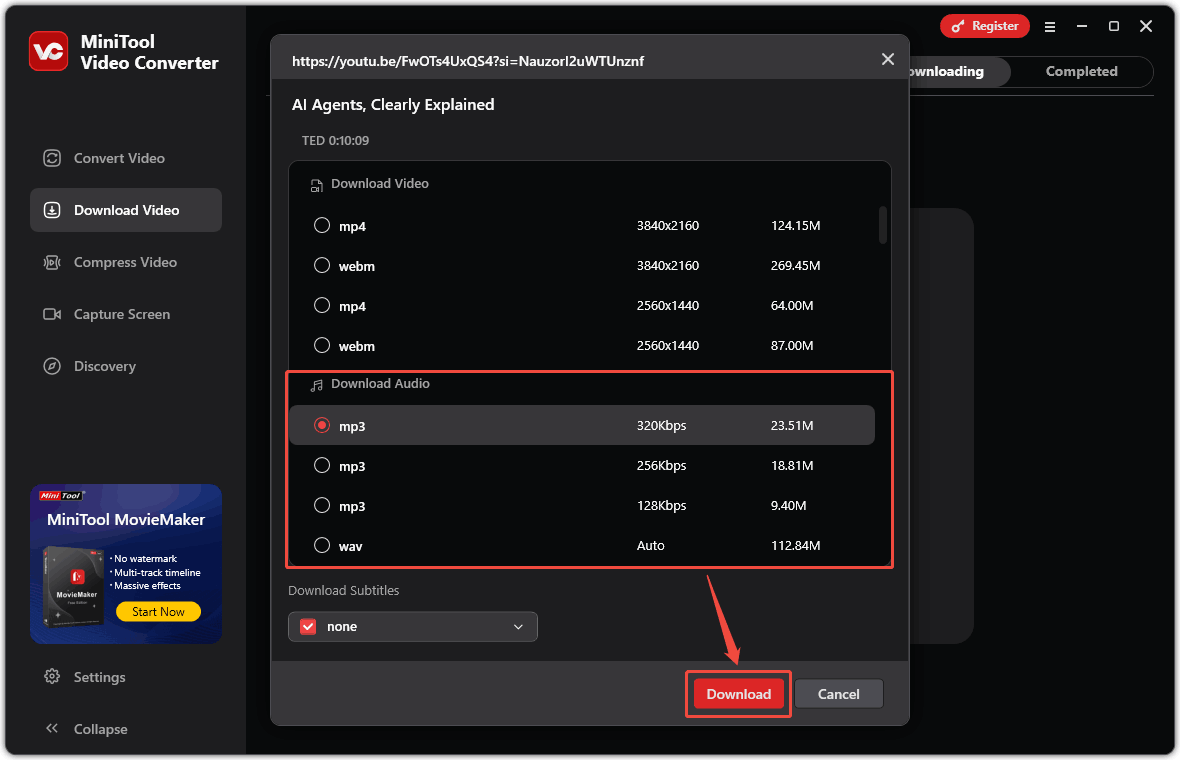Expand the Download Subtitles dropdown arrow
The image size is (1180, 760).
click(x=519, y=627)
